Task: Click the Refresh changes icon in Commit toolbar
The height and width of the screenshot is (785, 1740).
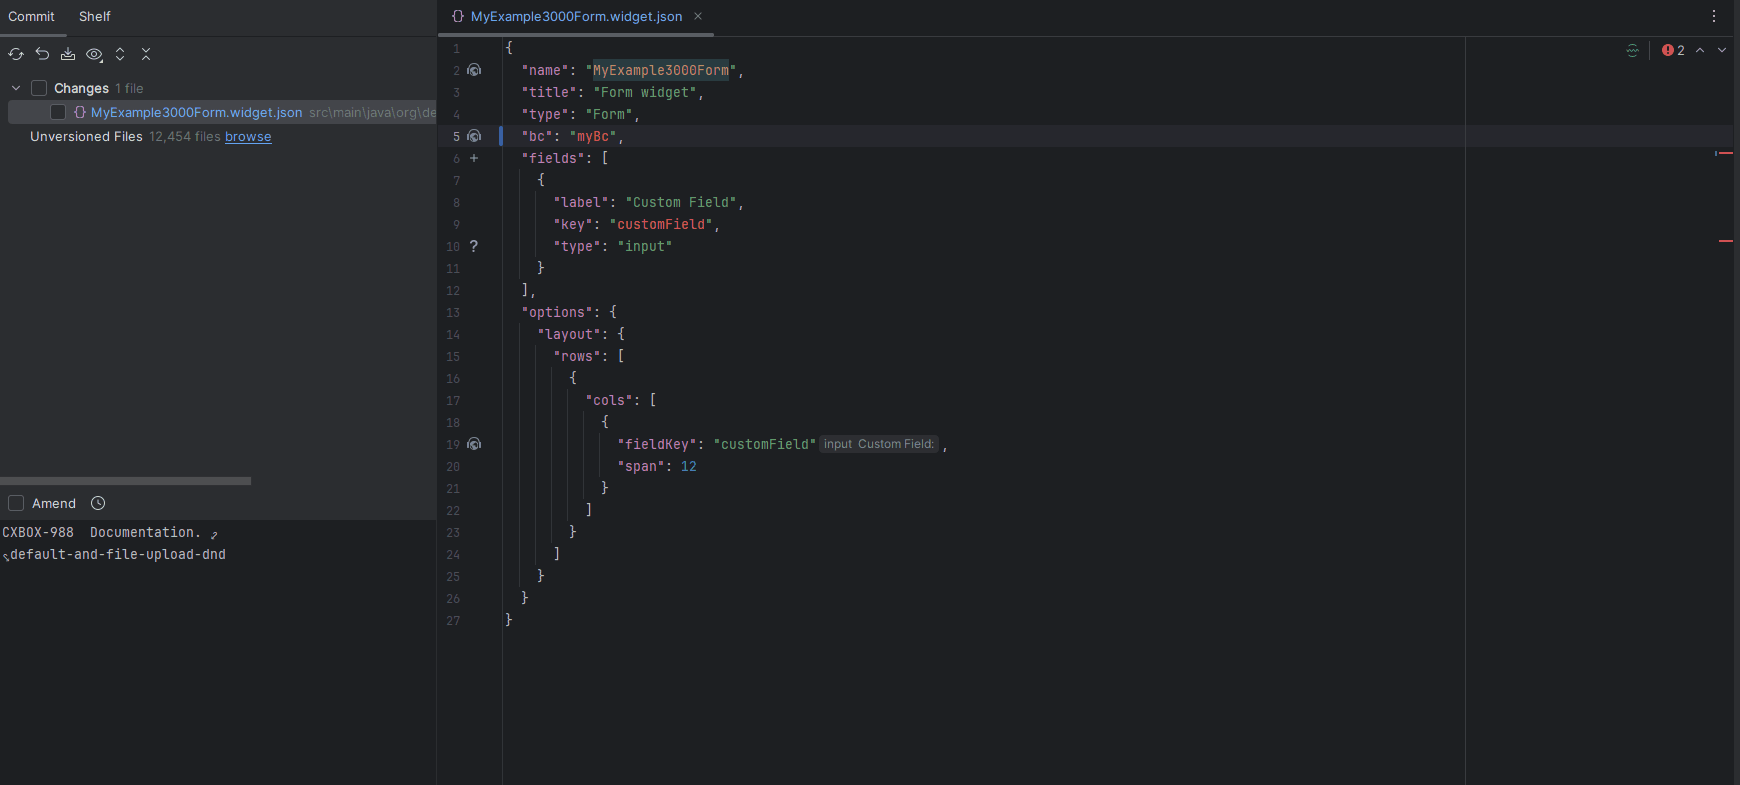Action: click(x=16, y=54)
